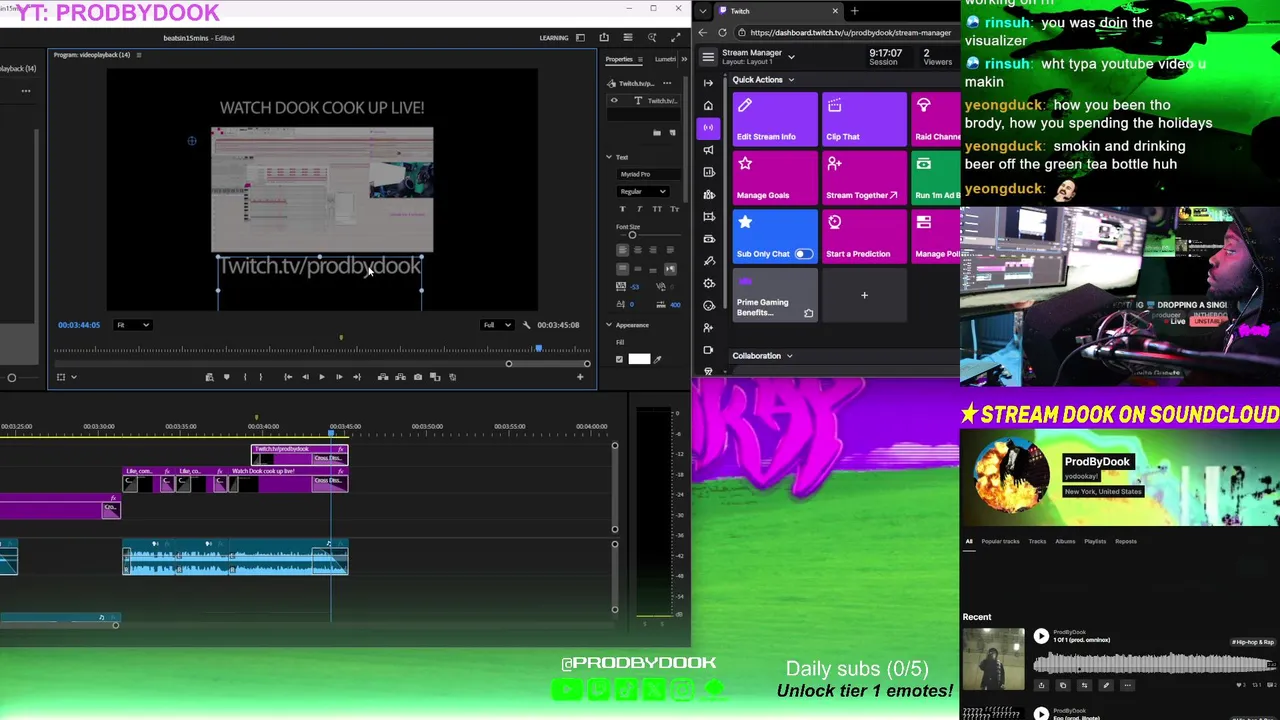Switch to the Lumetri panel tab
Screen dimensions: 1280x720
coord(665,59)
